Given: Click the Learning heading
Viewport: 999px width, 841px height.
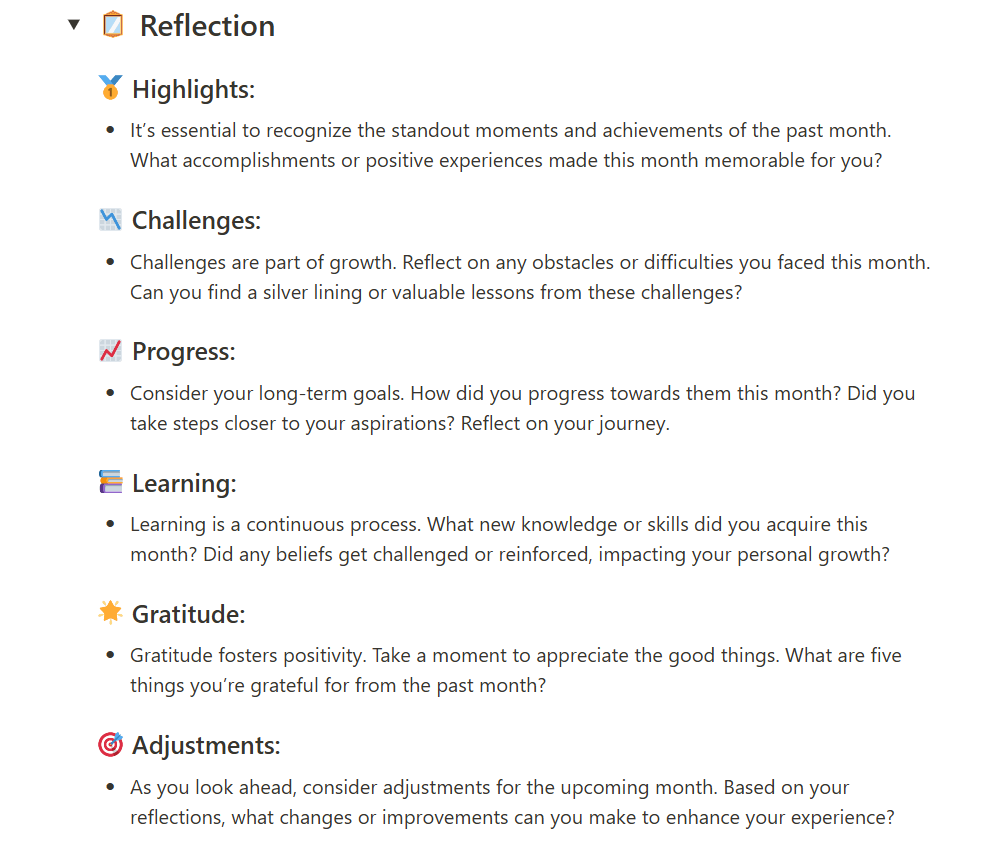Looking at the screenshot, I should 184,483.
